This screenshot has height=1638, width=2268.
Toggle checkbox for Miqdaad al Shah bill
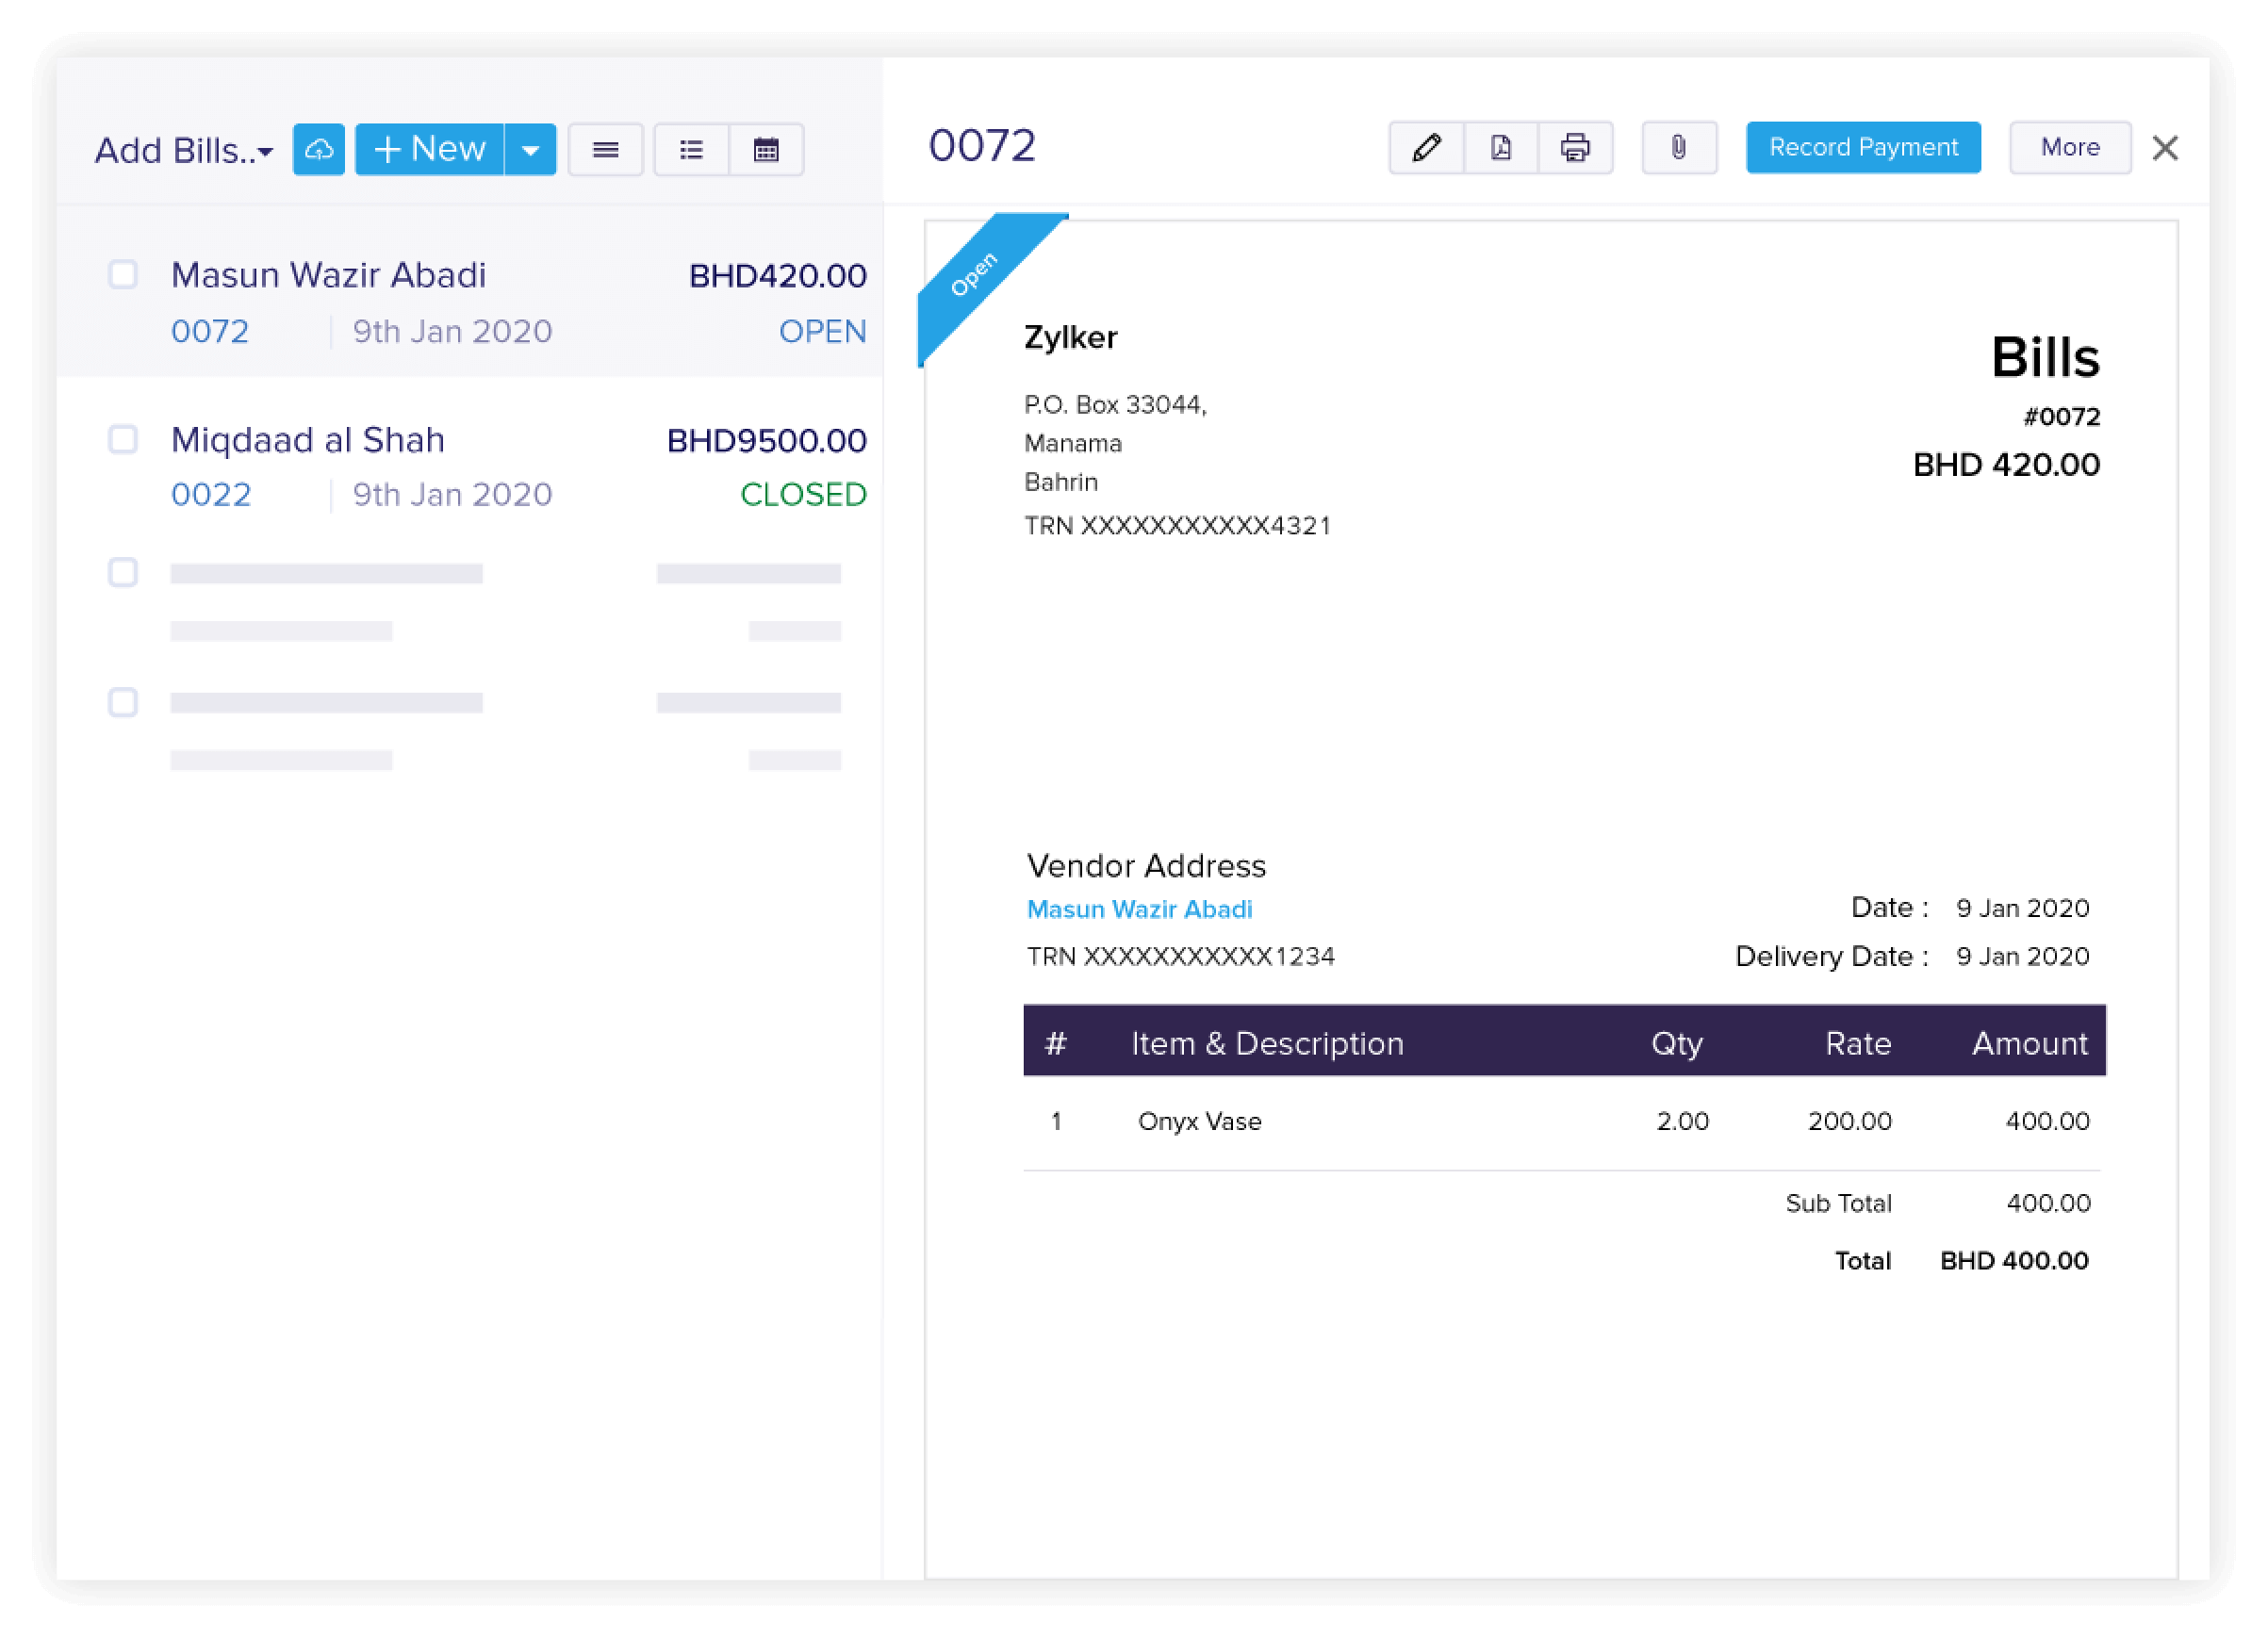tap(125, 438)
